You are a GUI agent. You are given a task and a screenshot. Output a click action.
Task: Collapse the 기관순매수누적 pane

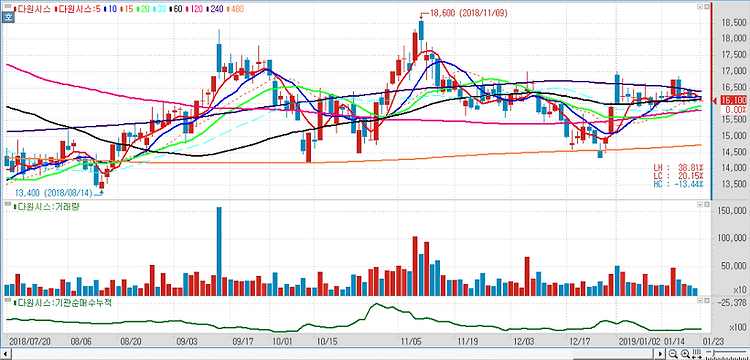[699, 300]
